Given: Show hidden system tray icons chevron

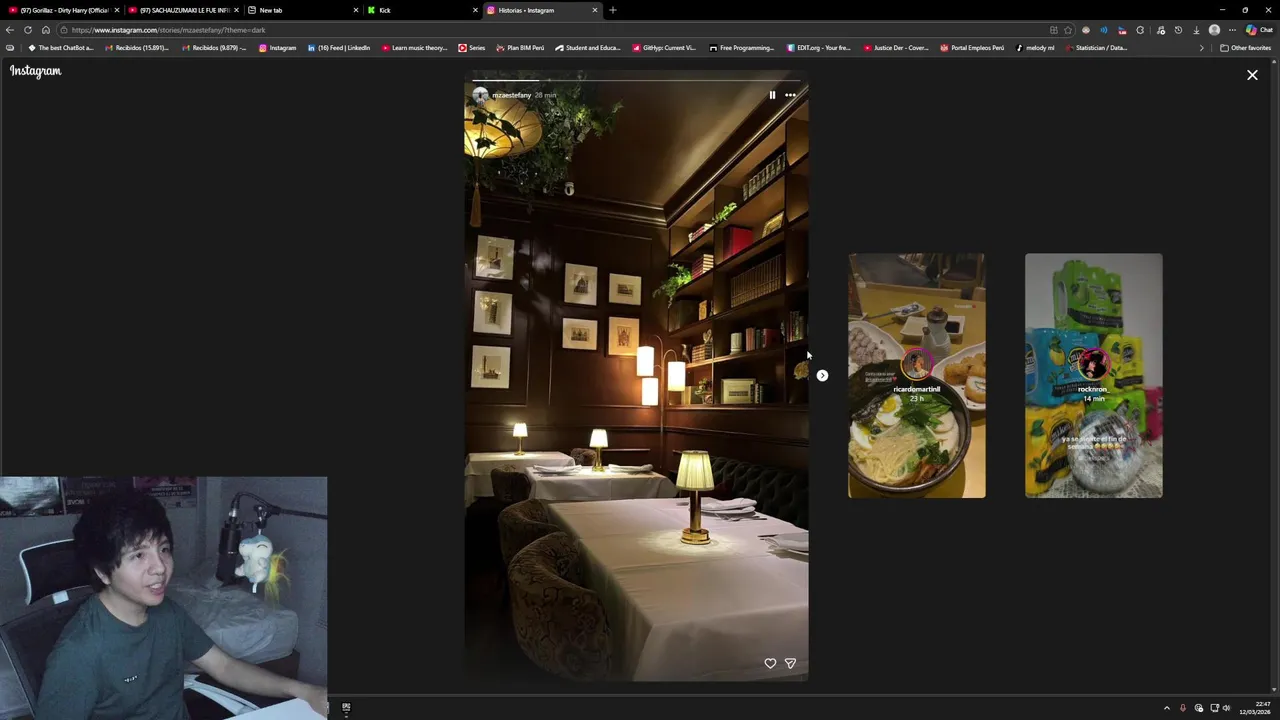Looking at the screenshot, I should click(x=1166, y=708).
